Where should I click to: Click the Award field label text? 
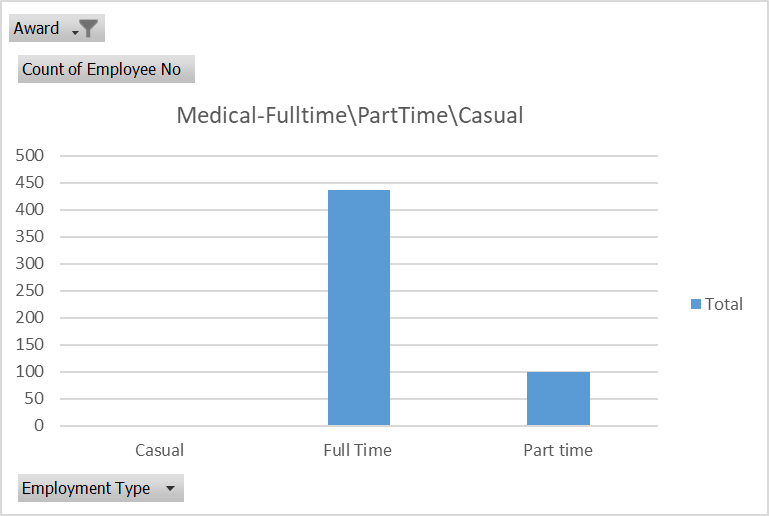point(36,29)
